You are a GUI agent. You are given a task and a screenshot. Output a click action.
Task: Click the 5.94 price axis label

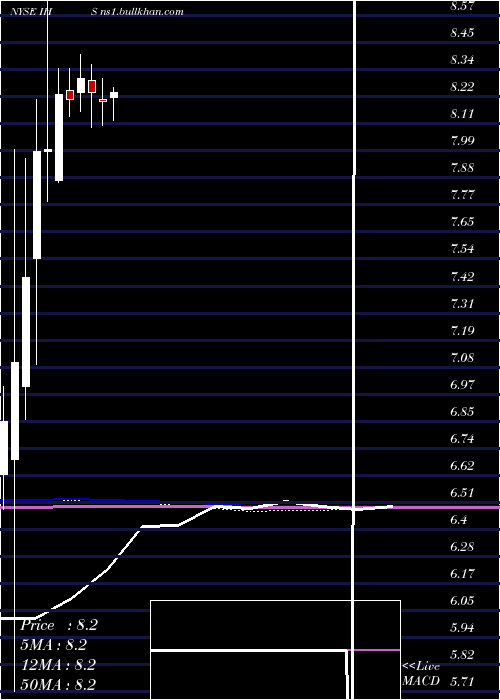point(464,628)
